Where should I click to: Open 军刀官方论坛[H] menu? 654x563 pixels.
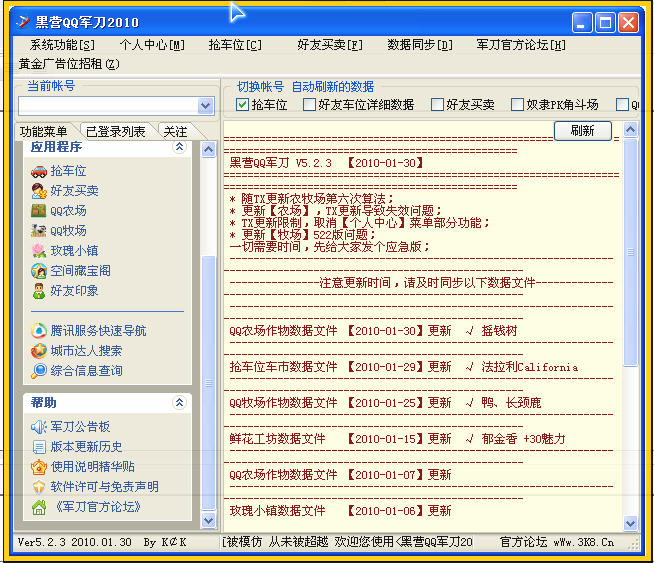click(x=521, y=45)
